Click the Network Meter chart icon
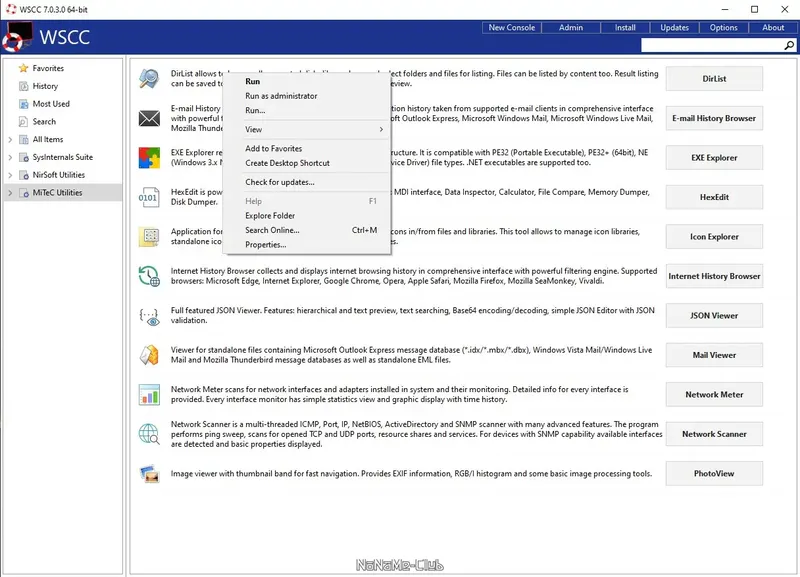Image resolution: width=800 pixels, height=577 pixels. click(x=149, y=395)
